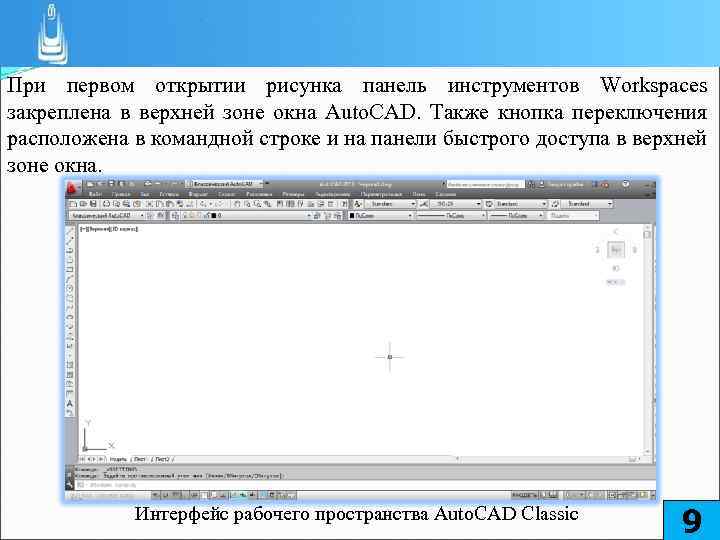The width and height of the screenshot is (720, 540).
Task: Click the Plot printer icon in Standard toolbar
Action: [x=106, y=204]
